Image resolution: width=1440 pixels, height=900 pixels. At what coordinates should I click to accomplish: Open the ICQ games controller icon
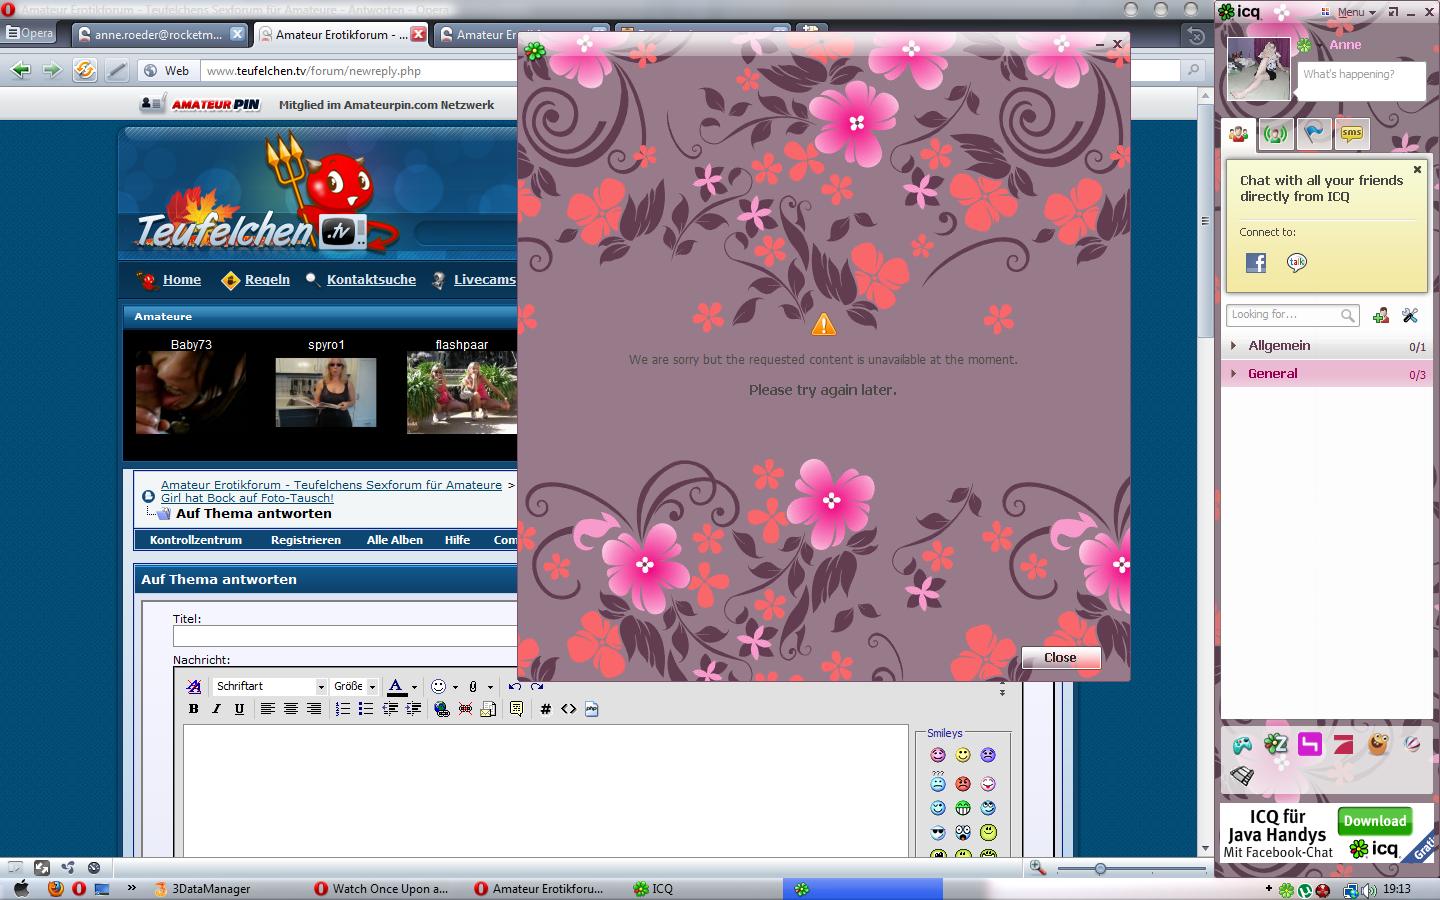coord(1241,745)
